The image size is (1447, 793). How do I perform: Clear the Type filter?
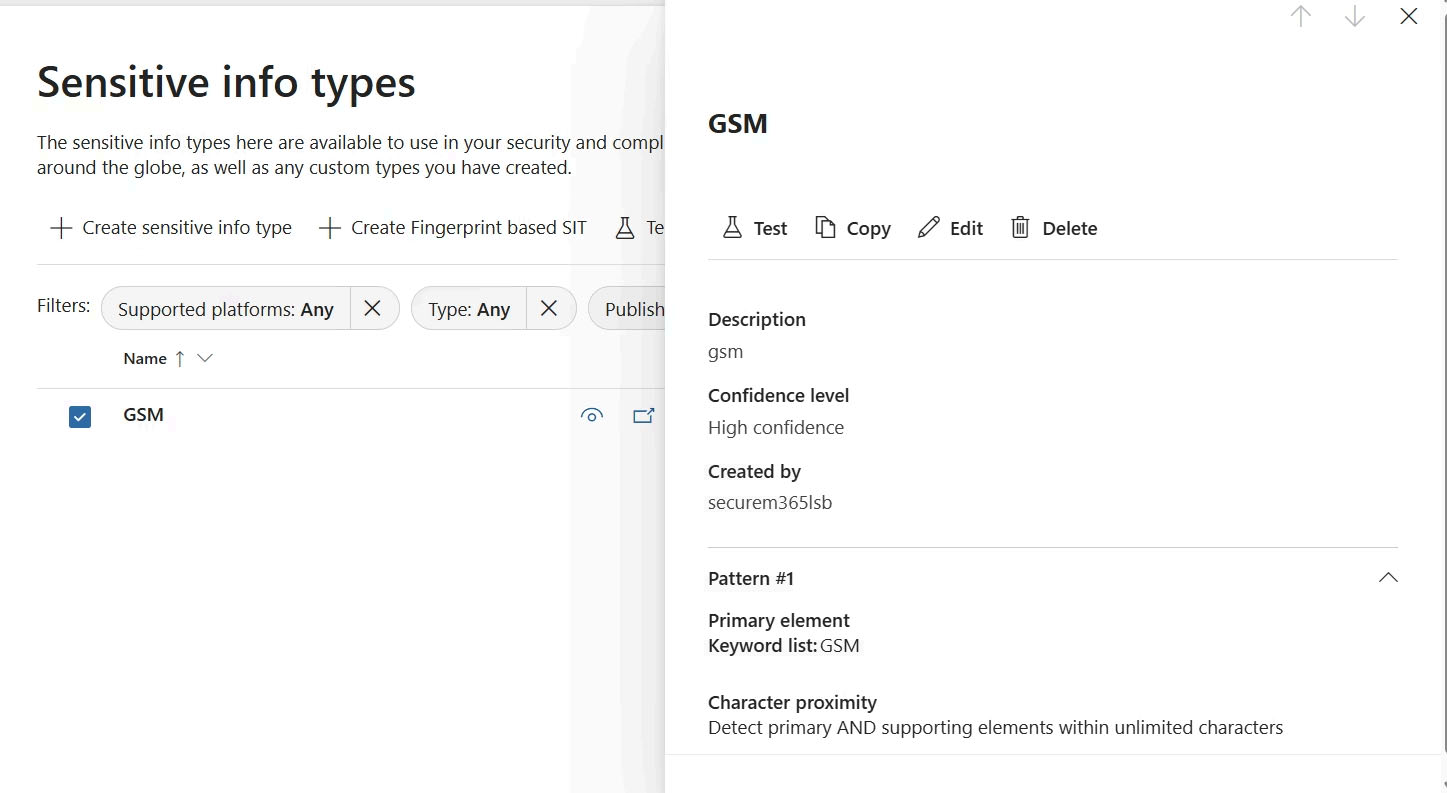pos(549,309)
